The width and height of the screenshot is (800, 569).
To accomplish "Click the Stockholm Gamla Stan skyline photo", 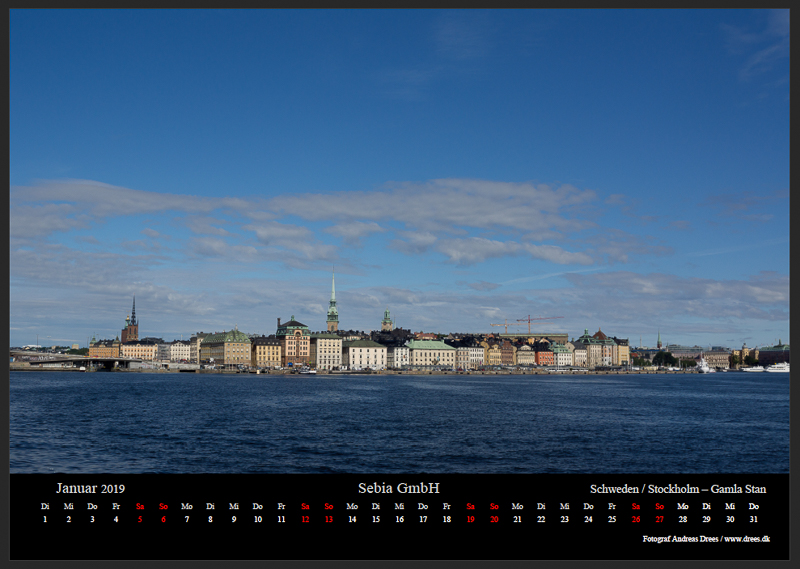I will click(x=399, y=241).
